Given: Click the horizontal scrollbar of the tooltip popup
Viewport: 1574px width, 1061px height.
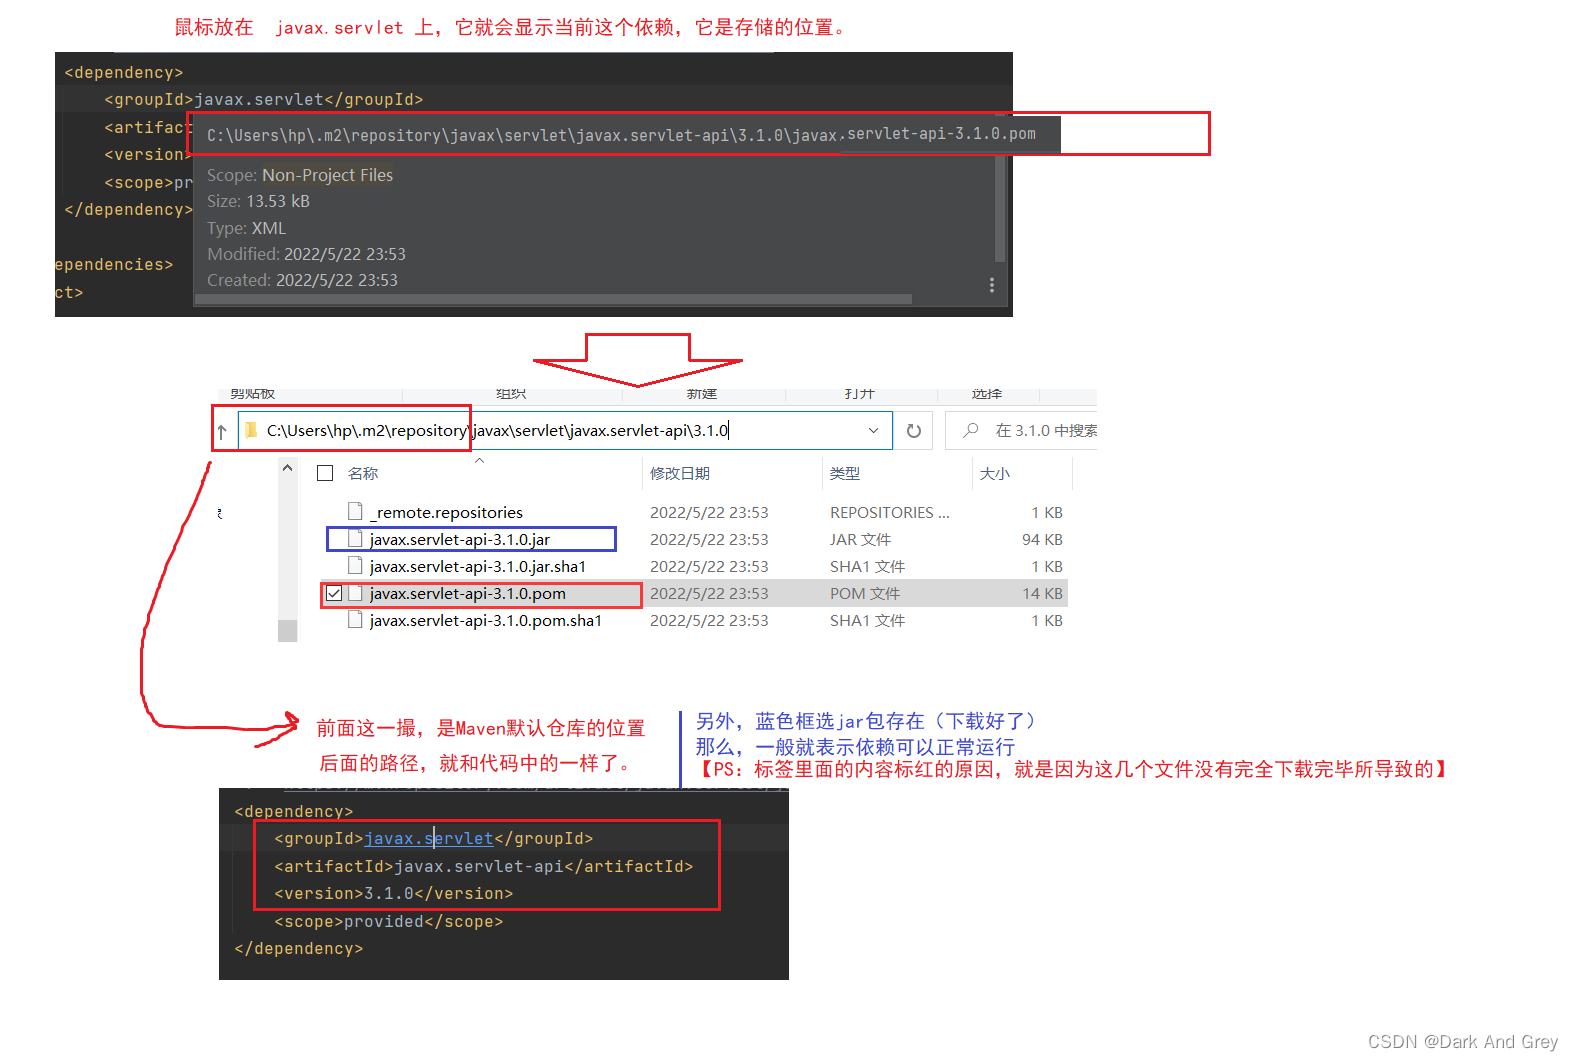Looking at the screenshot, I should point(553,299).
